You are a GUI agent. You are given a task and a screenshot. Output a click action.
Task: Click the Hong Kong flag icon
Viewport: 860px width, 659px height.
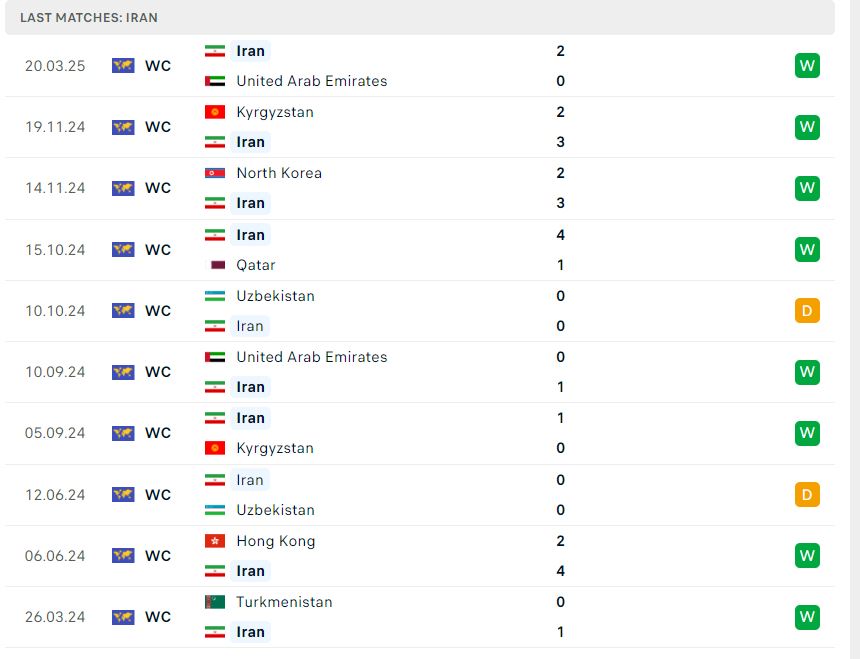[x=215, y=541]
